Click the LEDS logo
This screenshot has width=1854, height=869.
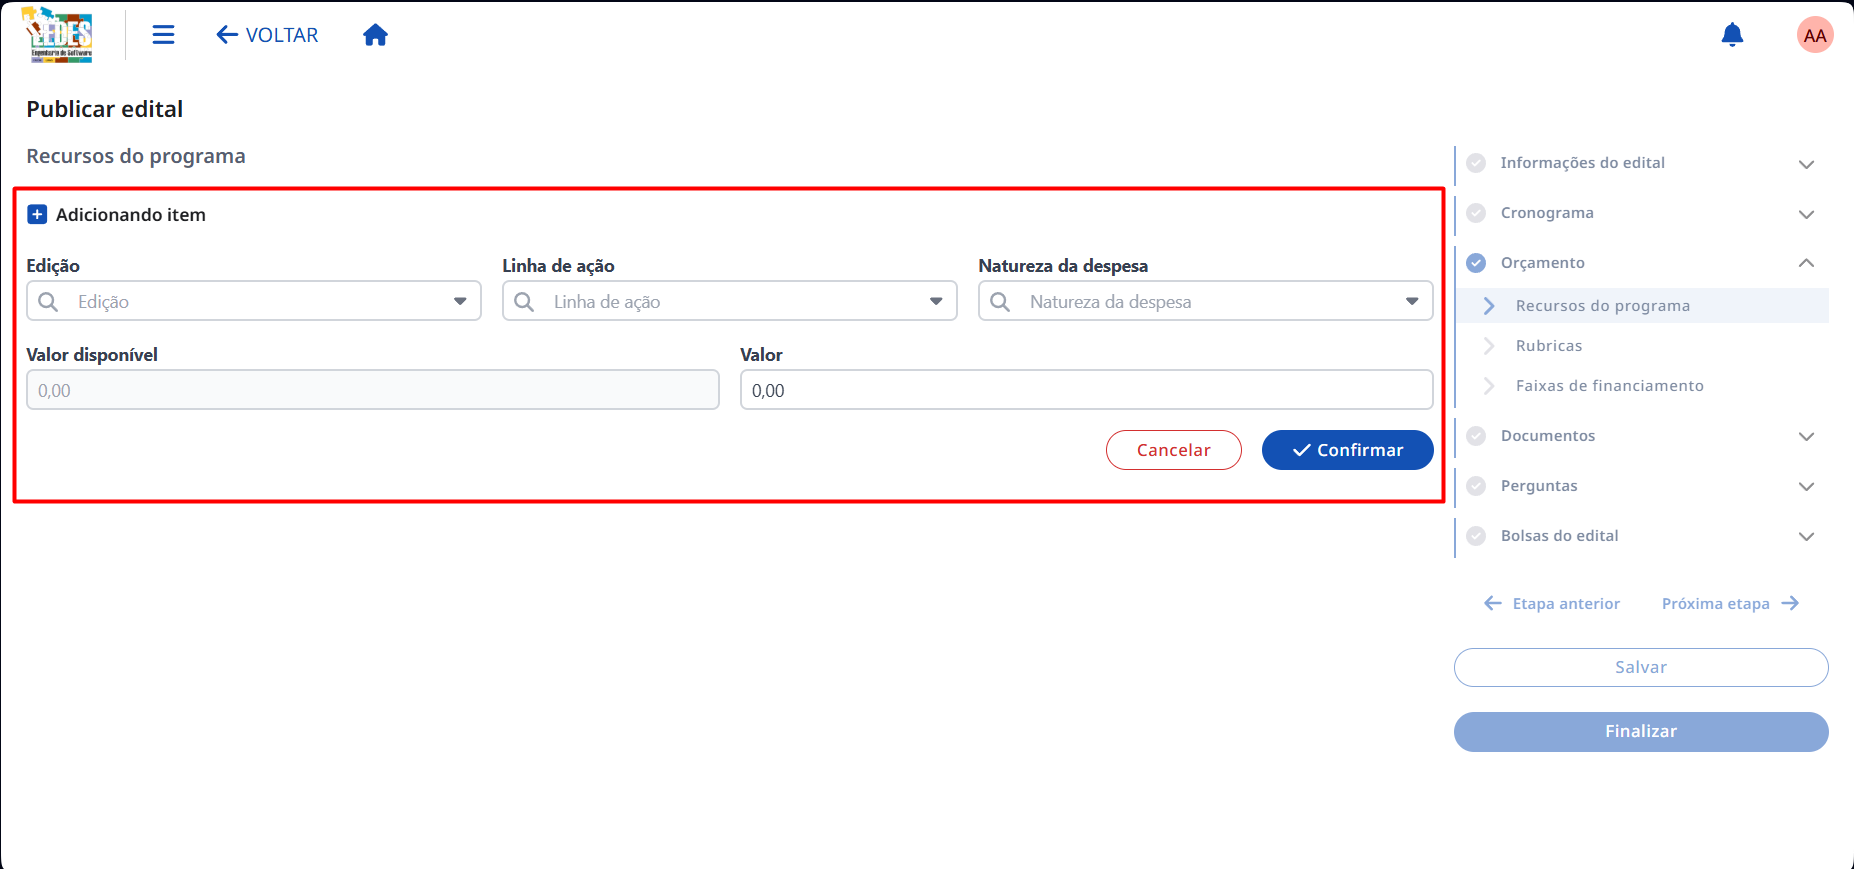[59, 35]
